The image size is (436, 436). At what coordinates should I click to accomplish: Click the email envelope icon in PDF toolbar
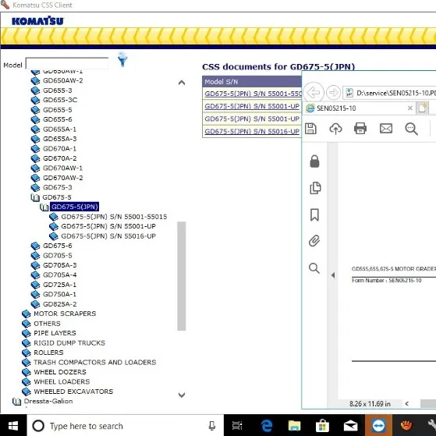386,128
